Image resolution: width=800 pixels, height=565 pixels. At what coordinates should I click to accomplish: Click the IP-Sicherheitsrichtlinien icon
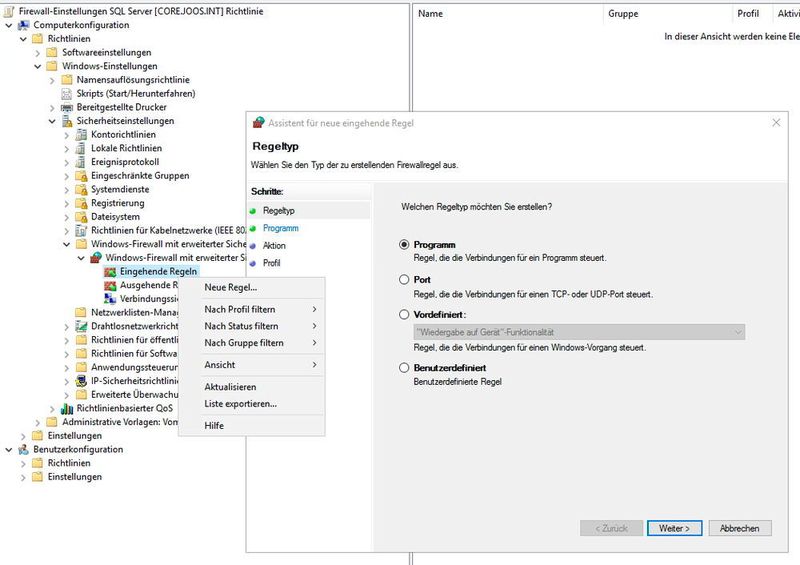point(81,381)
